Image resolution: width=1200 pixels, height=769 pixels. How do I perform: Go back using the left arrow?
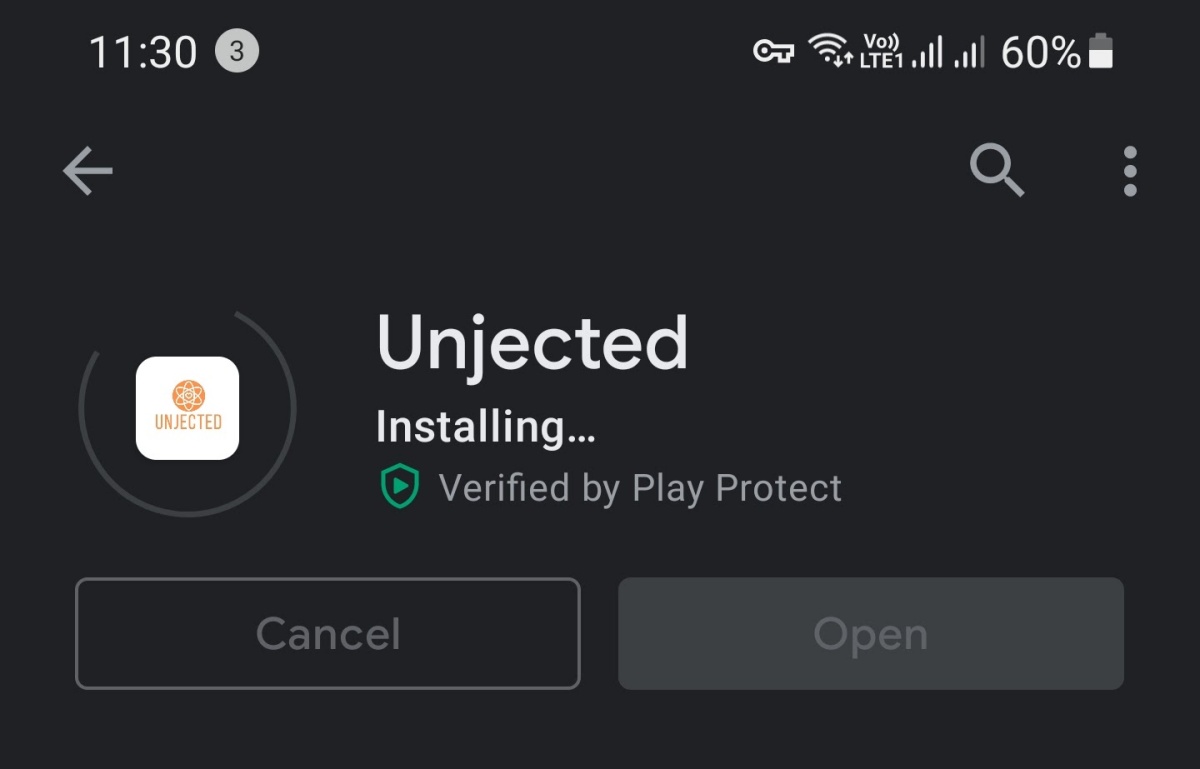pyautogui.click(x=88, y=171)
